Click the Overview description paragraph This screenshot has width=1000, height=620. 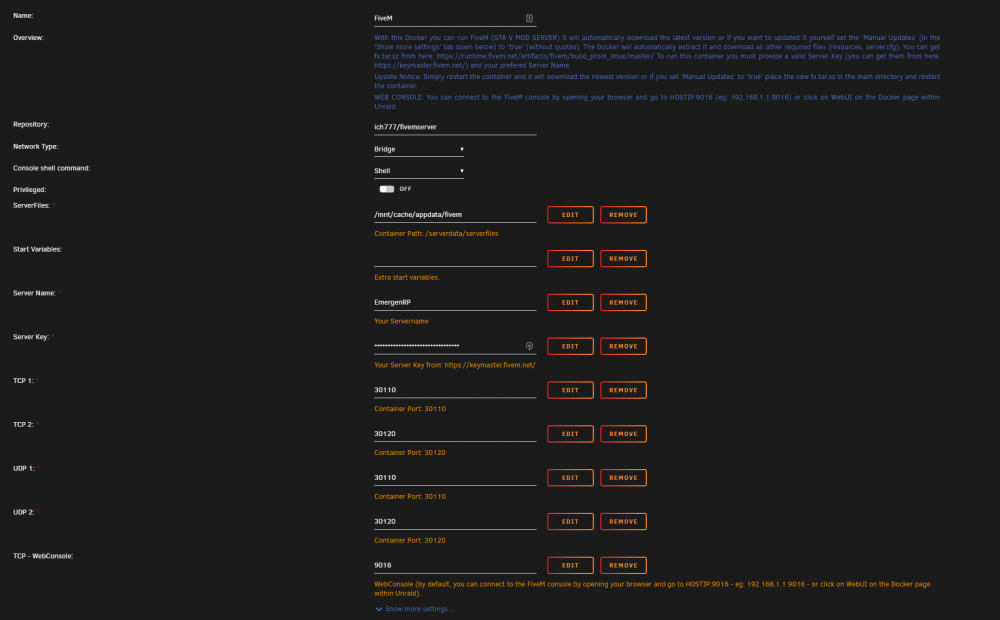tap(657, 52)
